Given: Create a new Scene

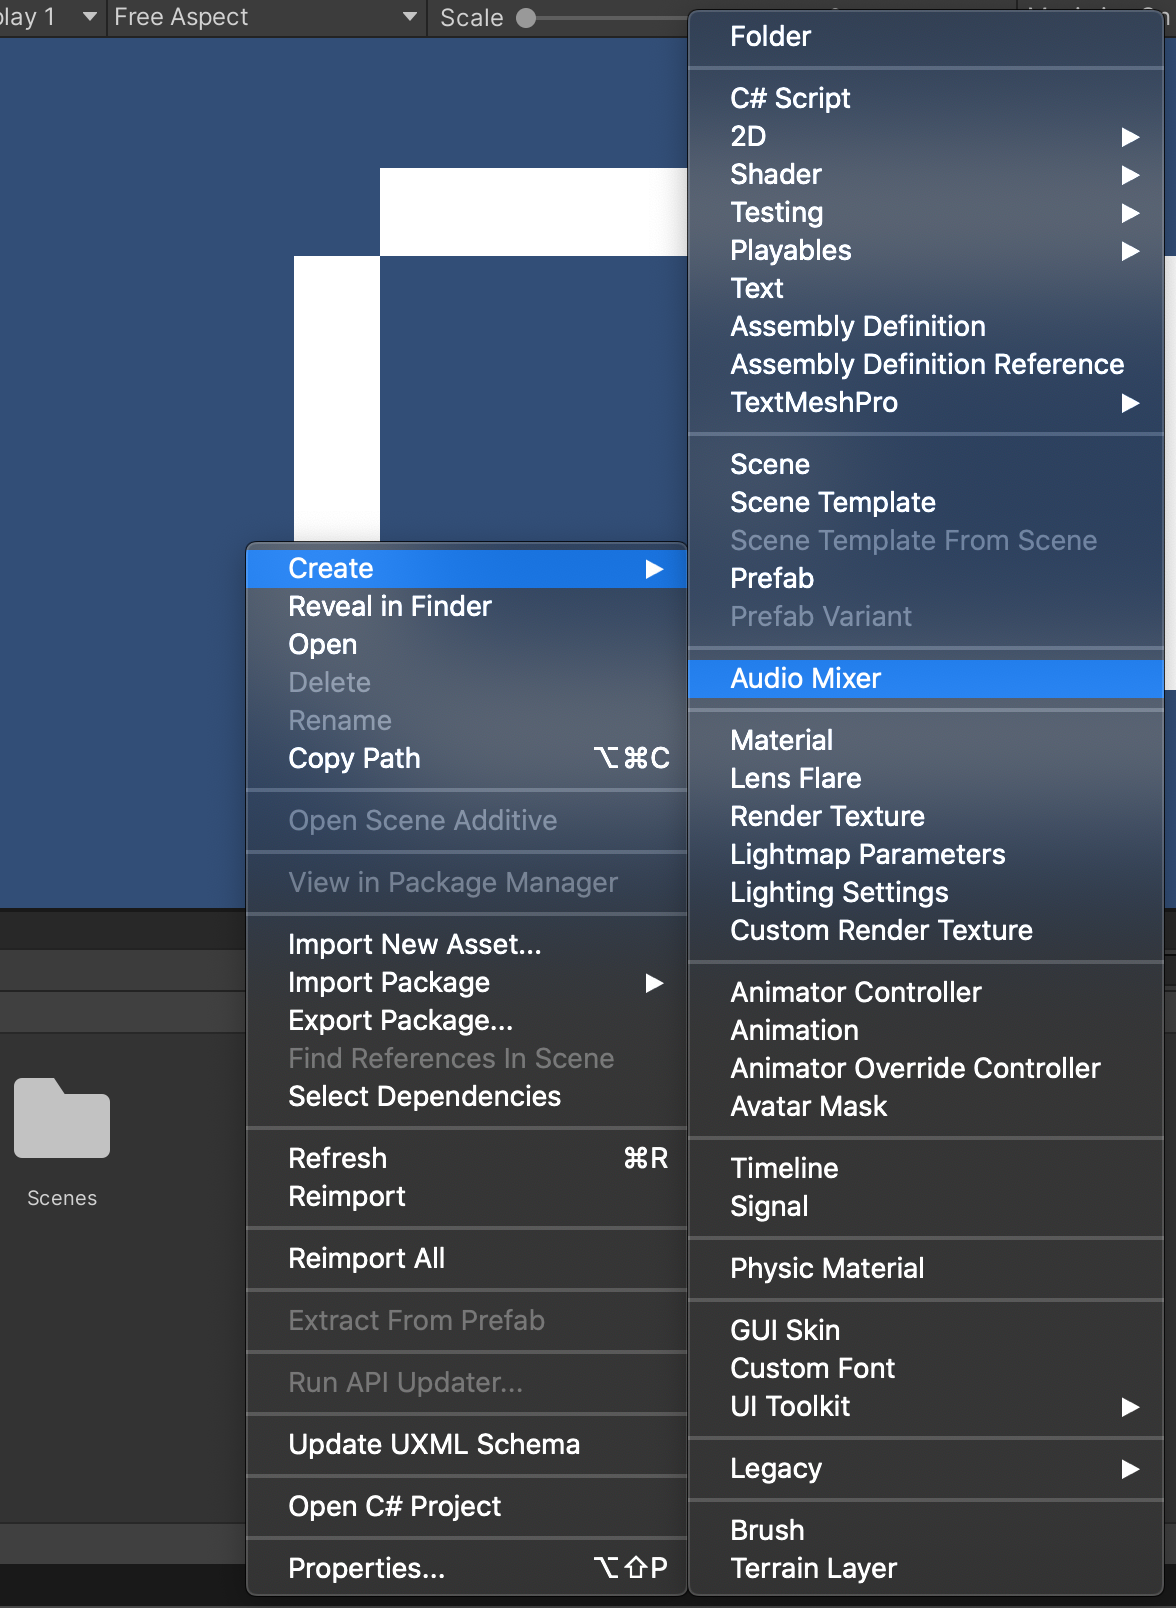Looking at the screenshot, I should coord(926,464).
